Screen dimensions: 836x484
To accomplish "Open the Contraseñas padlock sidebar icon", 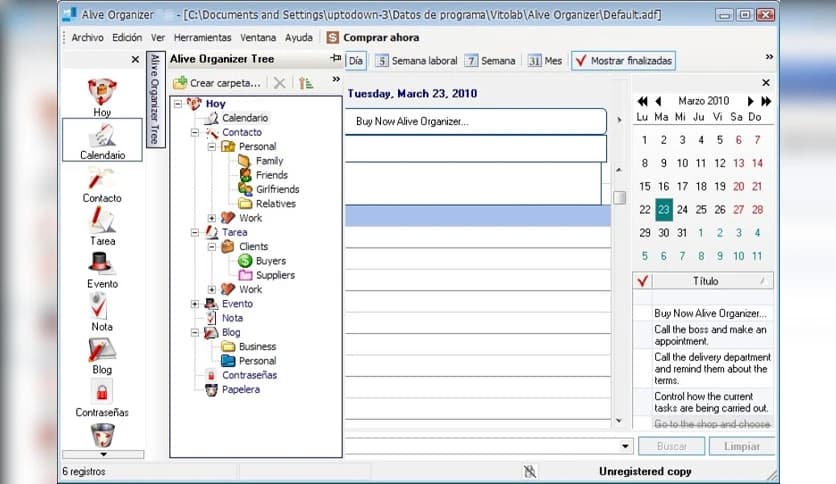I will pos(102,399).
